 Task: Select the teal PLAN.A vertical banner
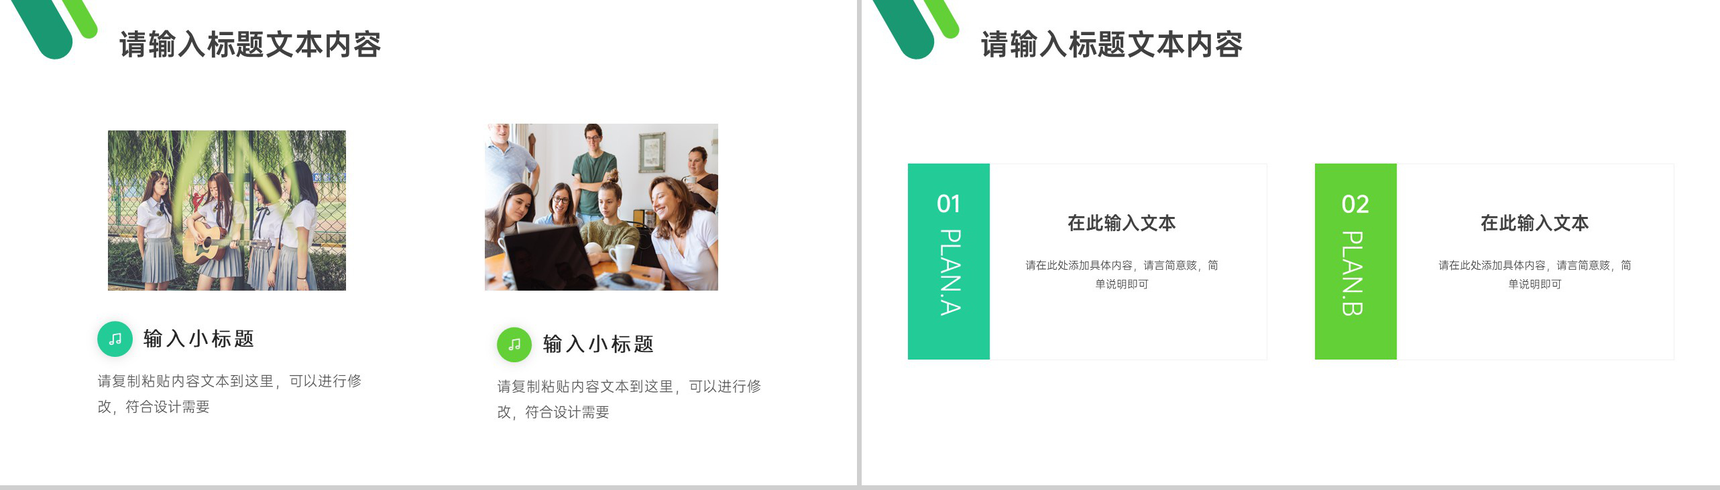pos(949,261)
